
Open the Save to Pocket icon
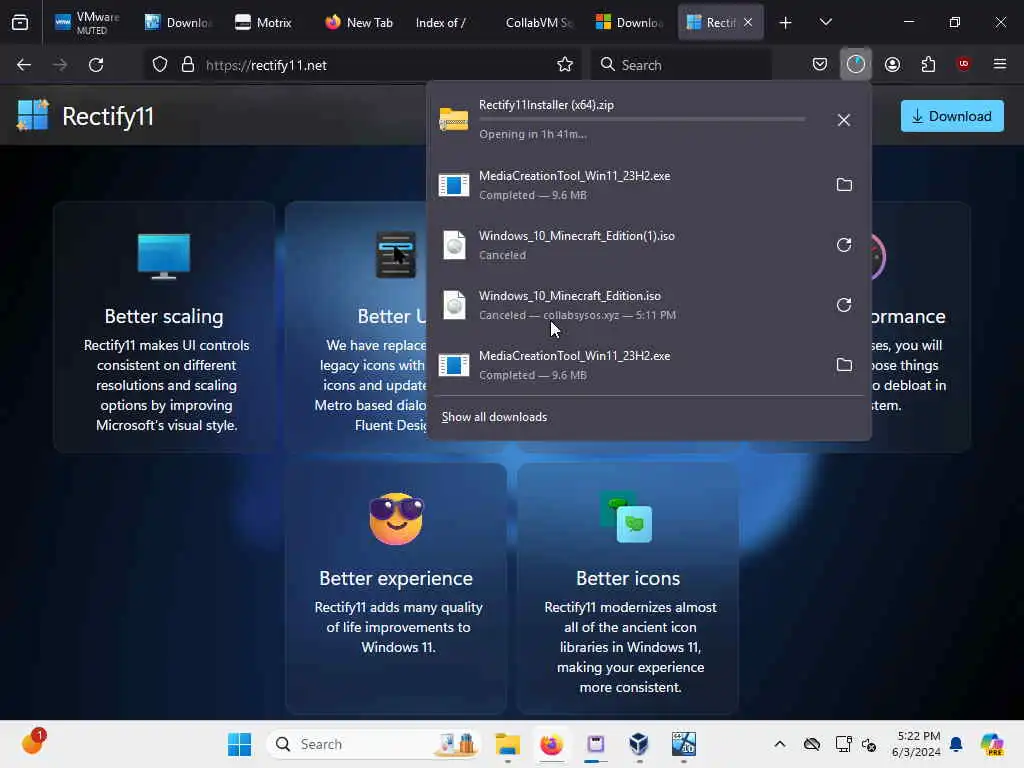point(820,64)
